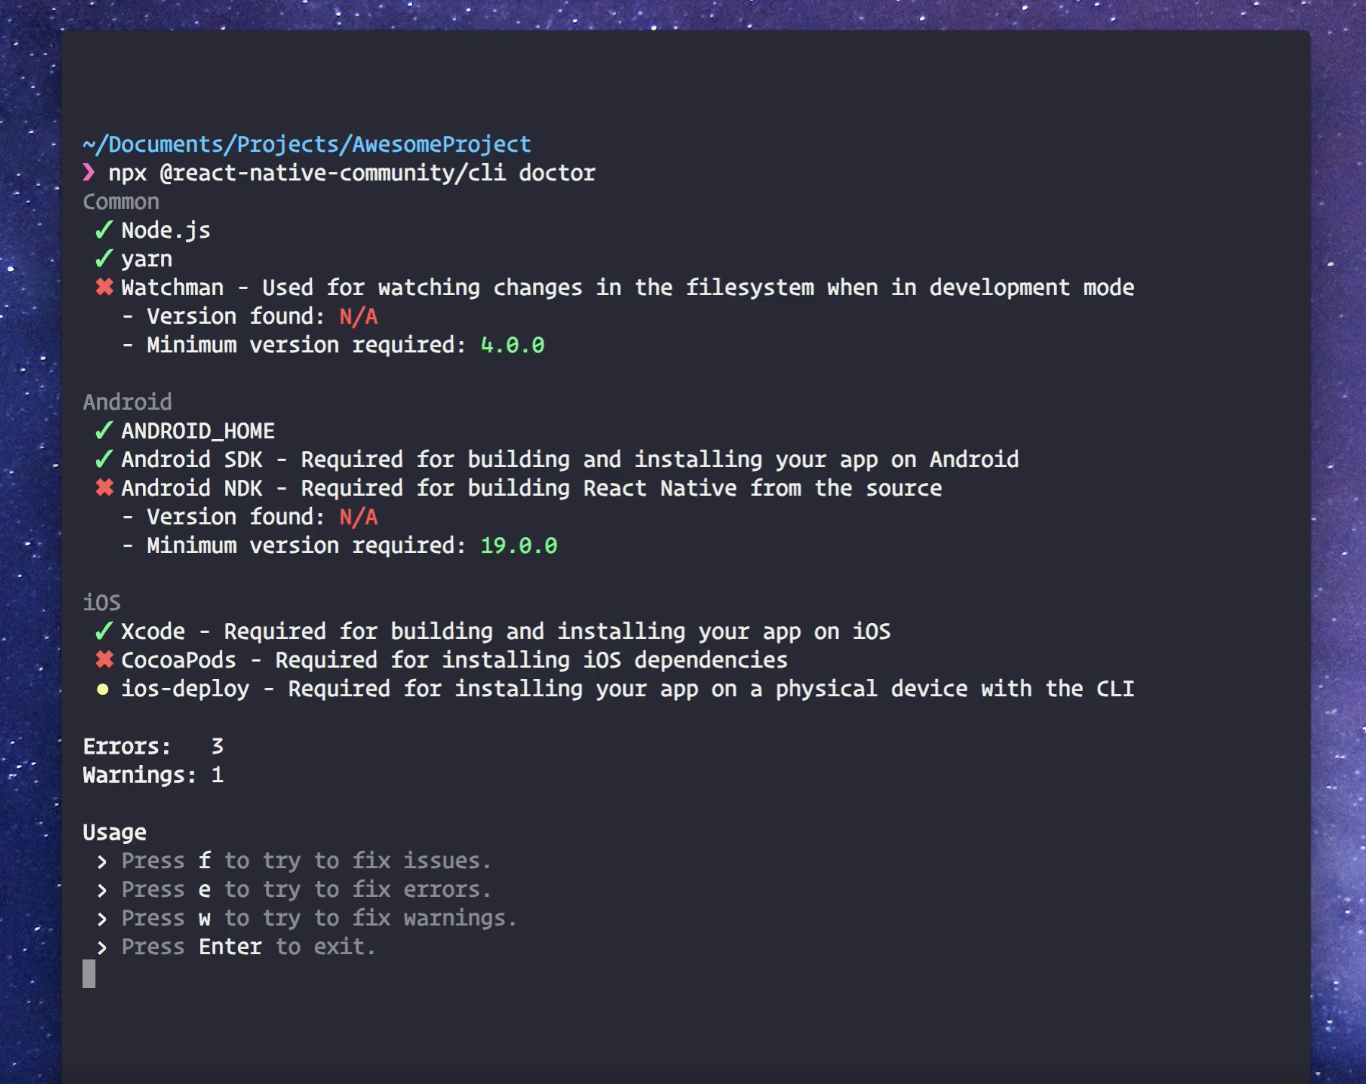Click minimum version '4.0.0'
The image size is (1366, 1084).
pos(512,345)
